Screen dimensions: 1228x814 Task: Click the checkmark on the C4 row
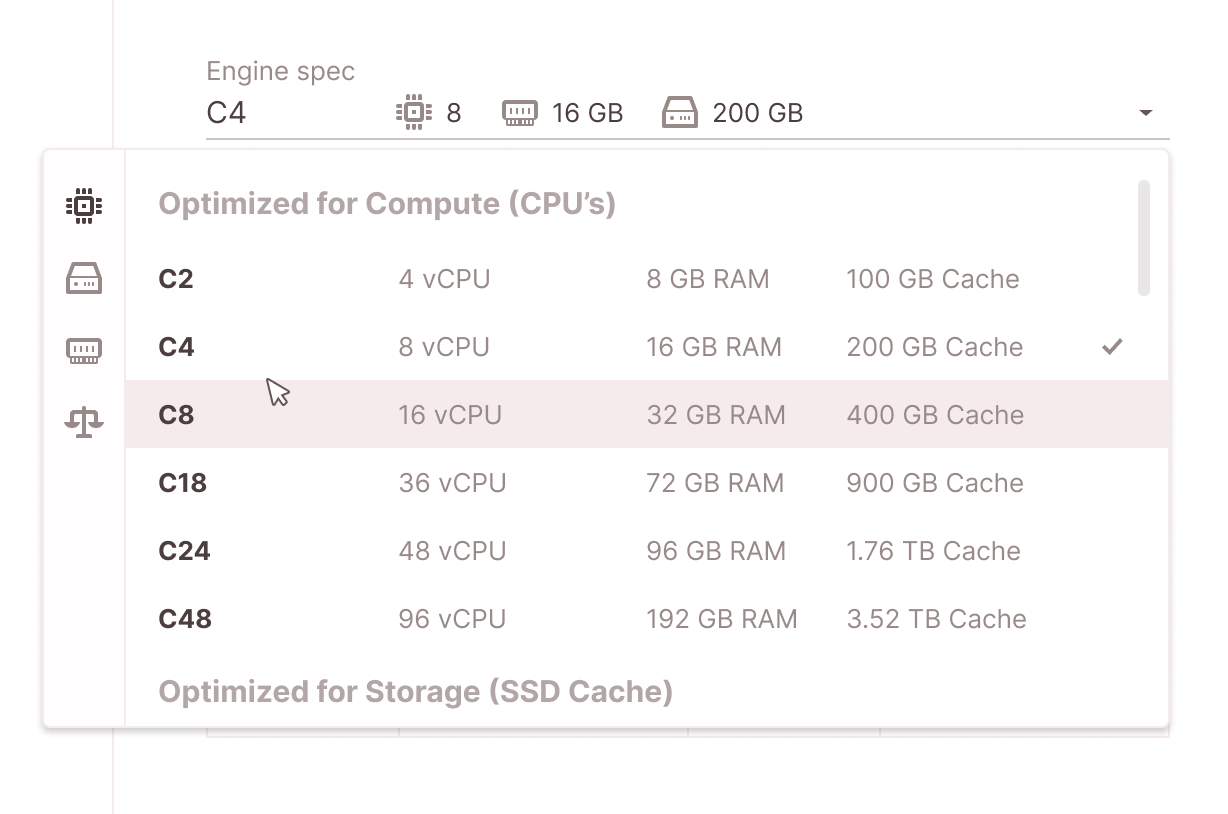[1112, 347]
